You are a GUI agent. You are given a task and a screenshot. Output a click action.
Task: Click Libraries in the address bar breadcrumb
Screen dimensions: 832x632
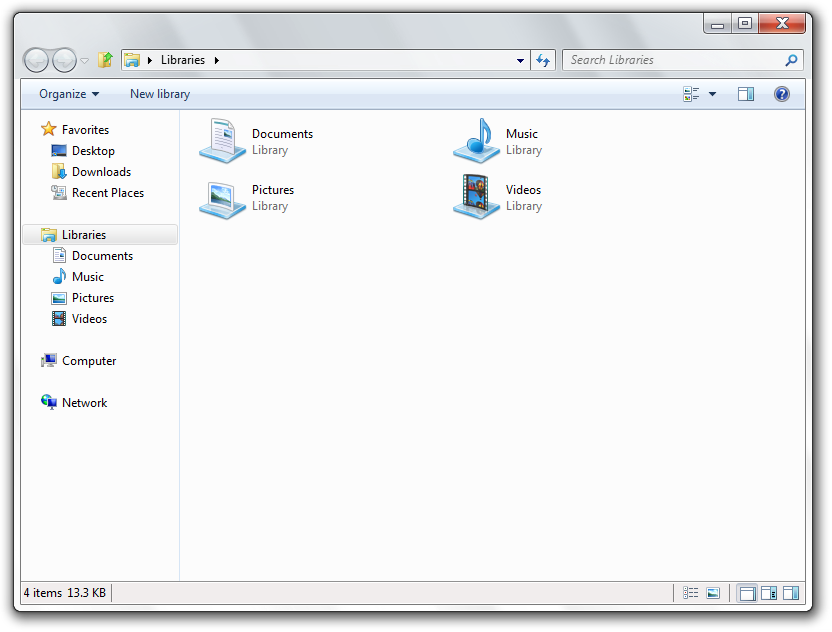(183, 60)
